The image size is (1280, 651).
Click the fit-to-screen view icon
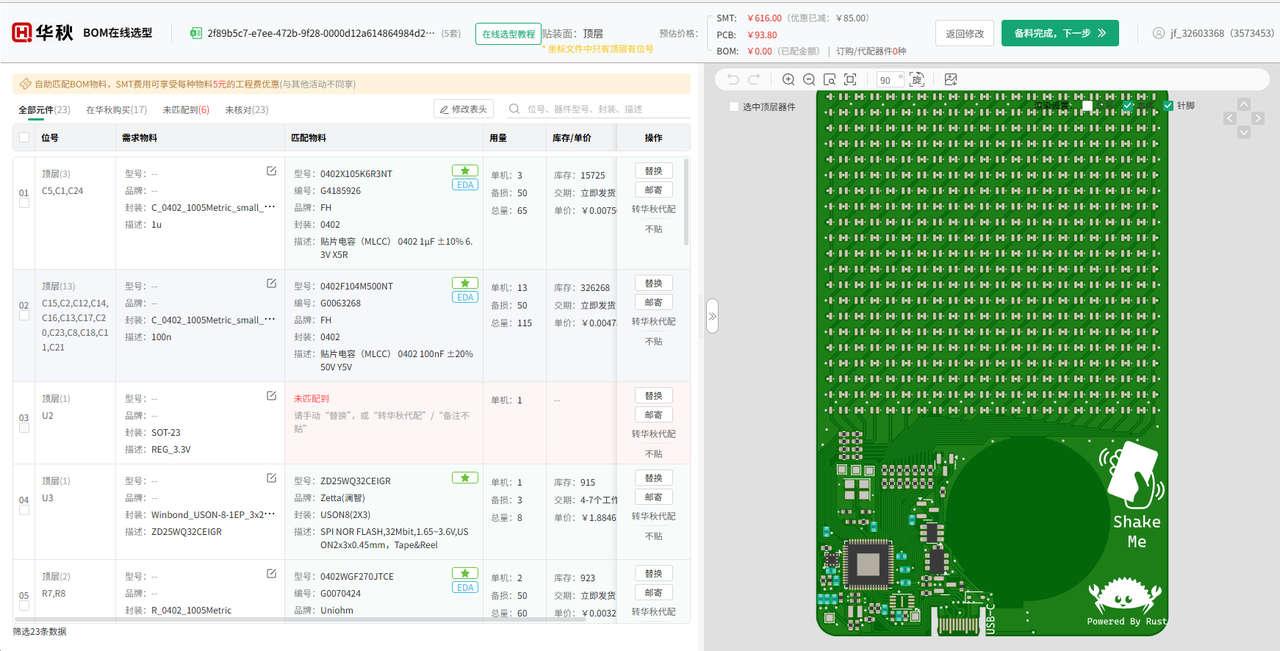point(850,79)
